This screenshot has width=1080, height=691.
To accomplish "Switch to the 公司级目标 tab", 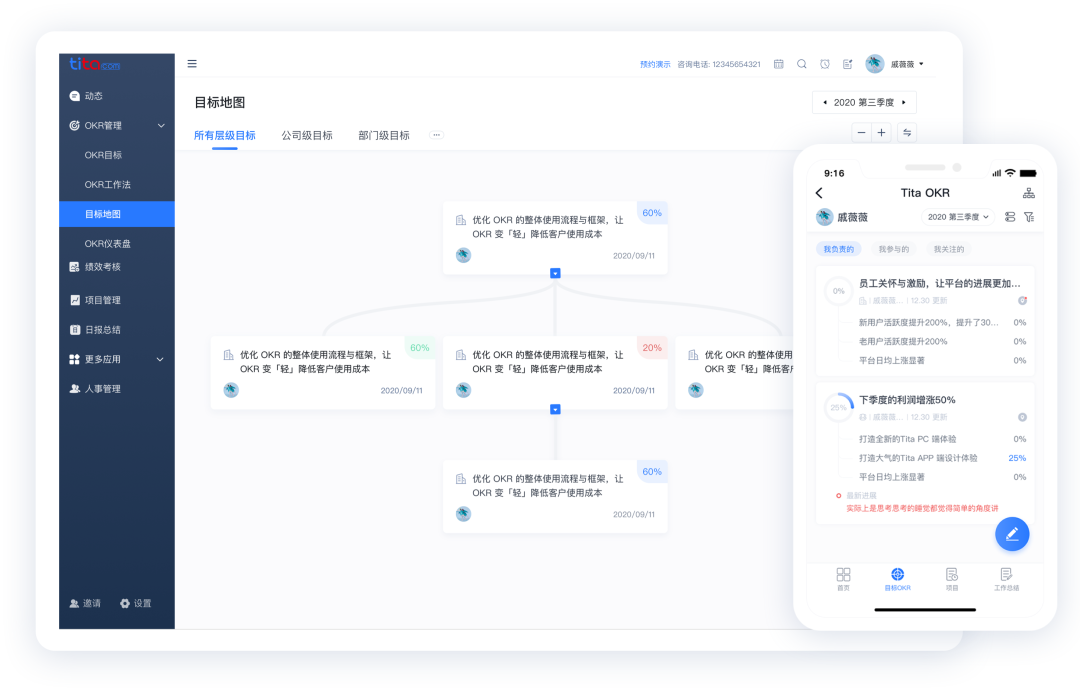I will click(x=307, y=136).
